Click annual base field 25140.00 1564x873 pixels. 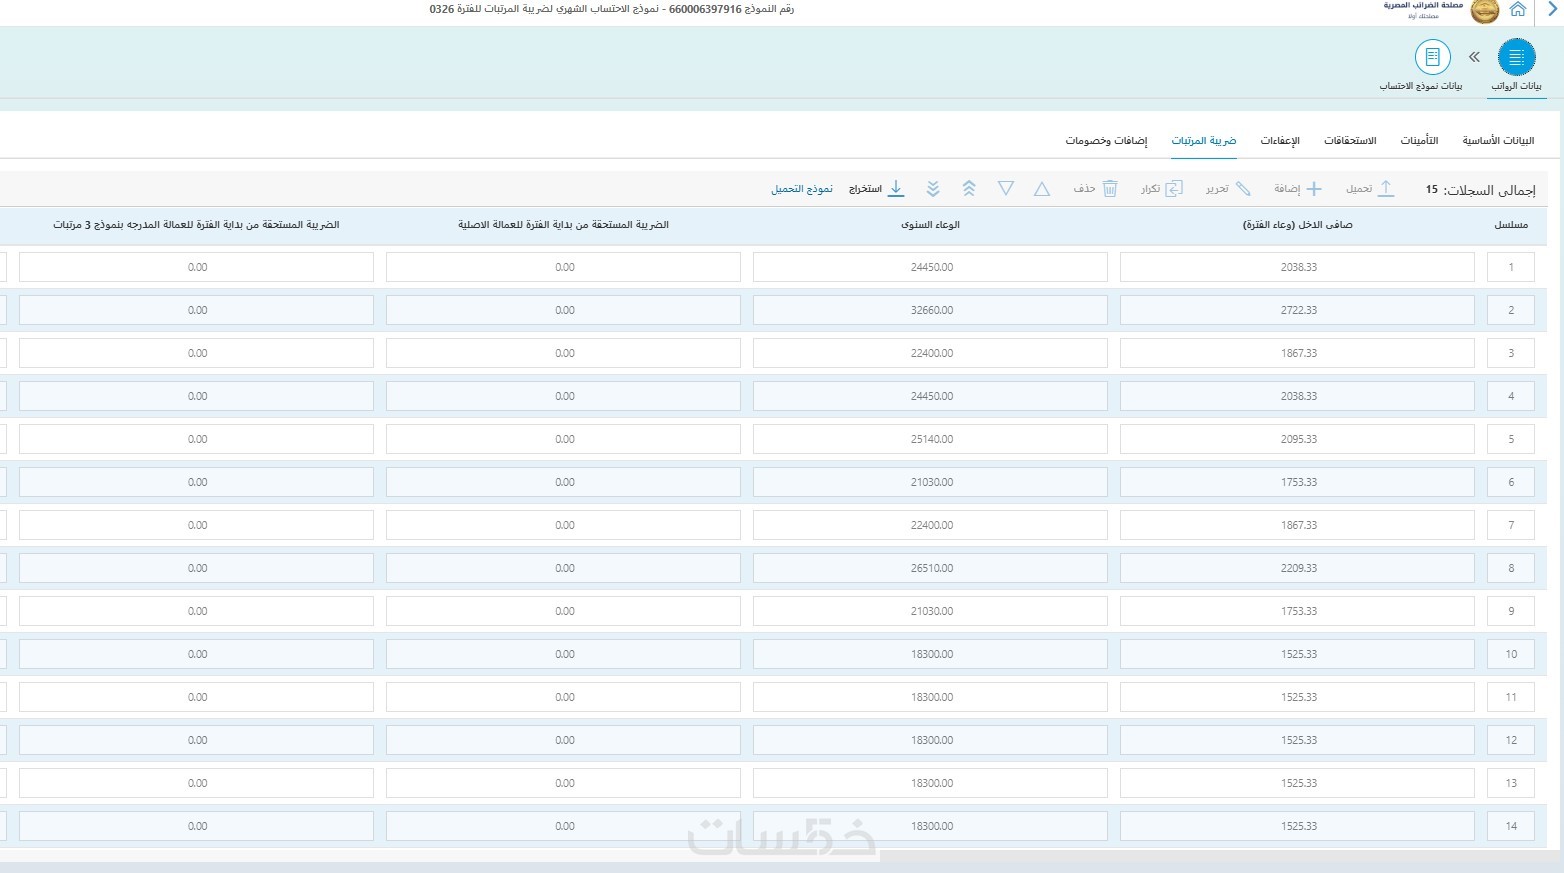pos(930,439)
